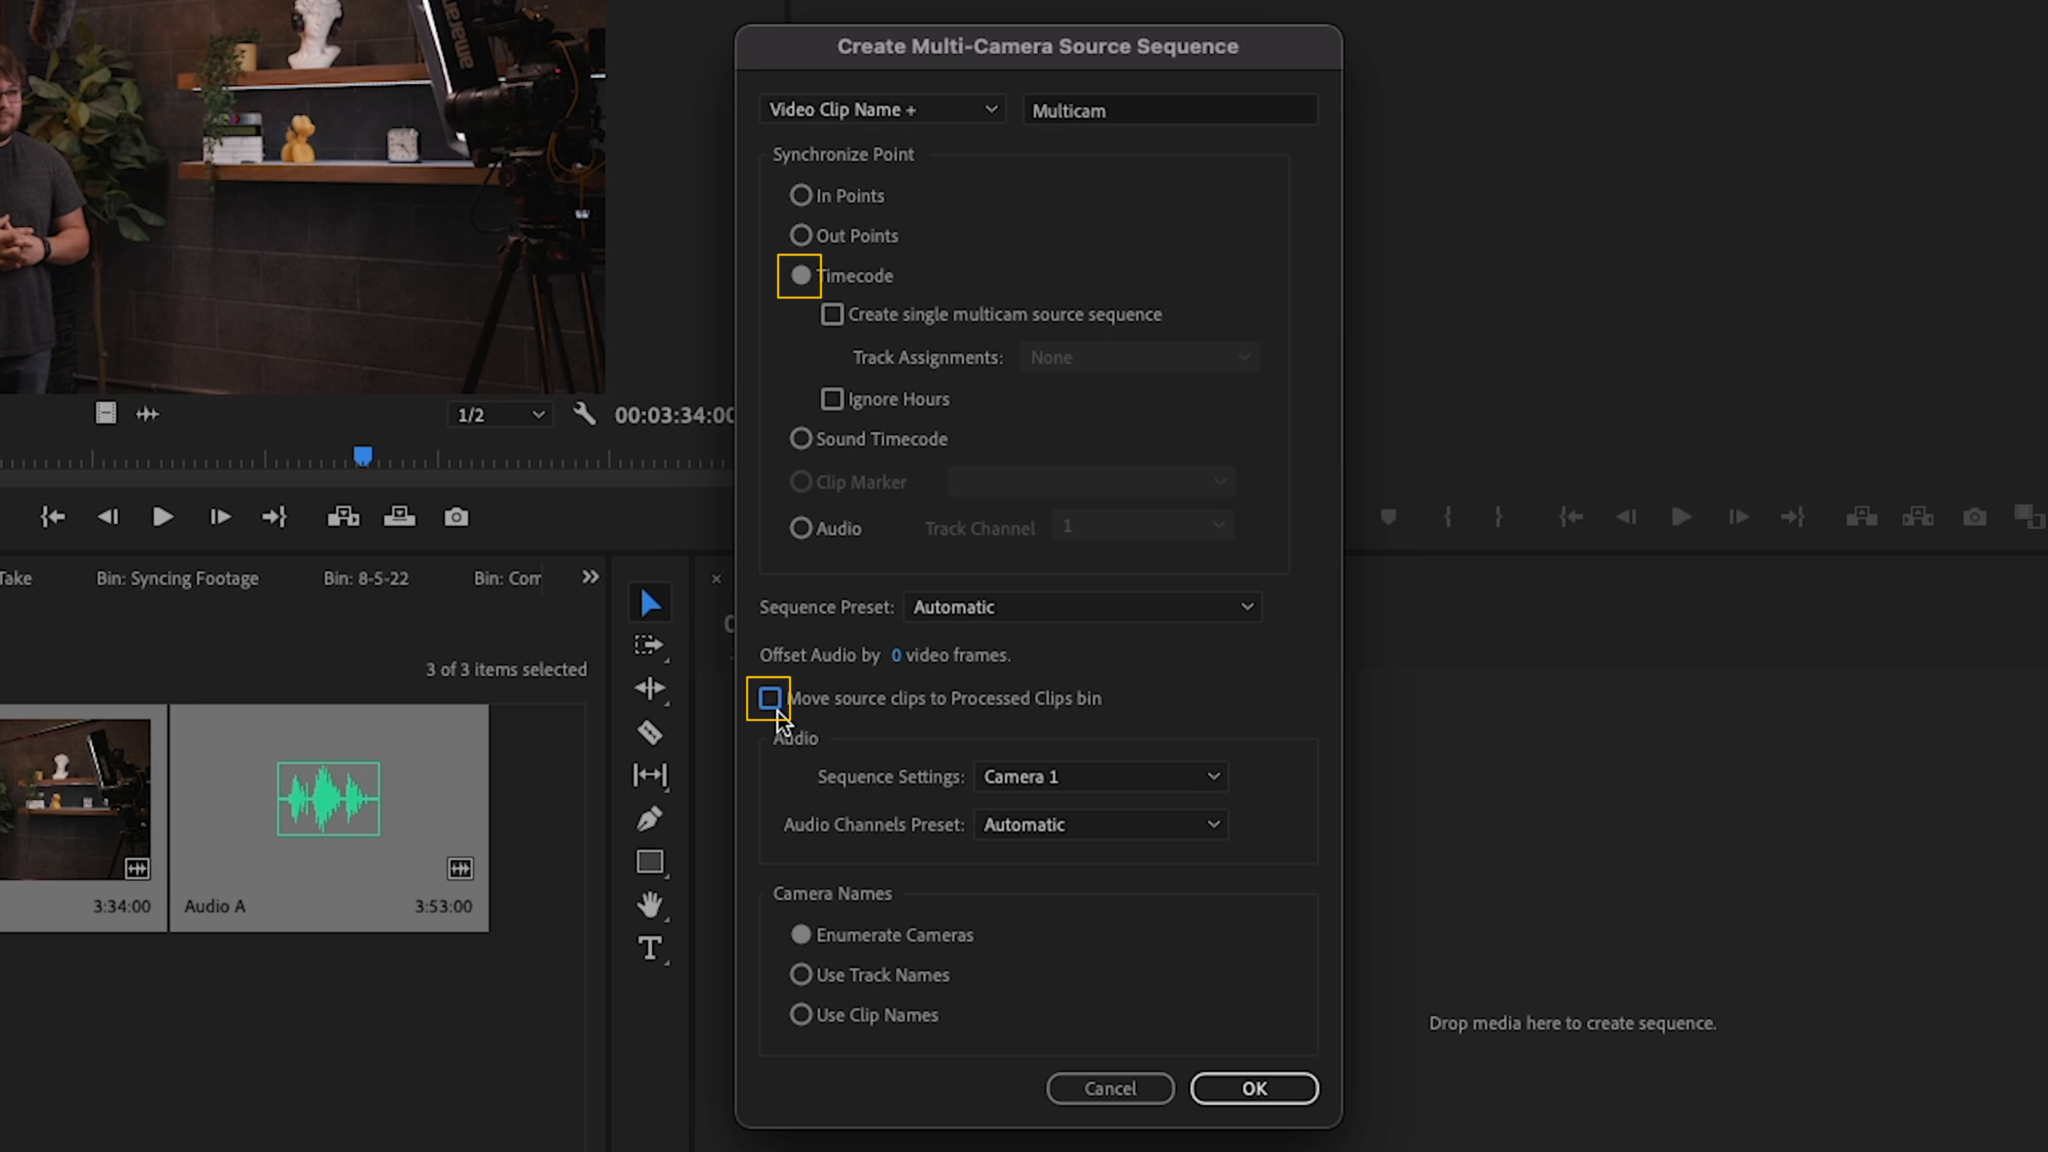Viewport: 2048px width, 1152px height.
Task: Select the Razor tool icon
Action: pyautogui.click(x=650, y=731)
